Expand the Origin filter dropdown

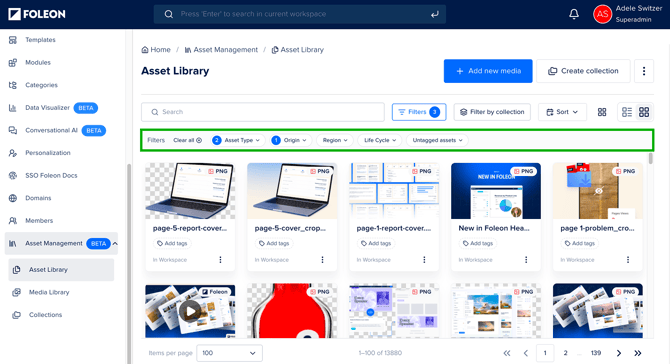coord(291,140)
